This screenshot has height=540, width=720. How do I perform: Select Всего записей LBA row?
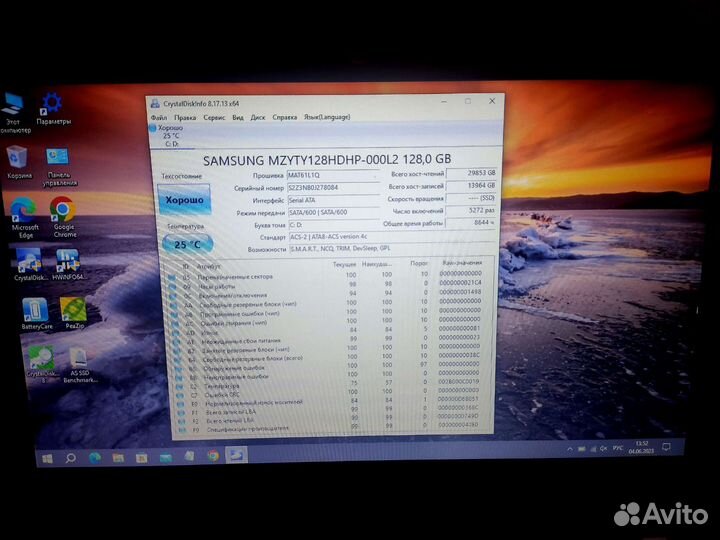tap(330, 412)
